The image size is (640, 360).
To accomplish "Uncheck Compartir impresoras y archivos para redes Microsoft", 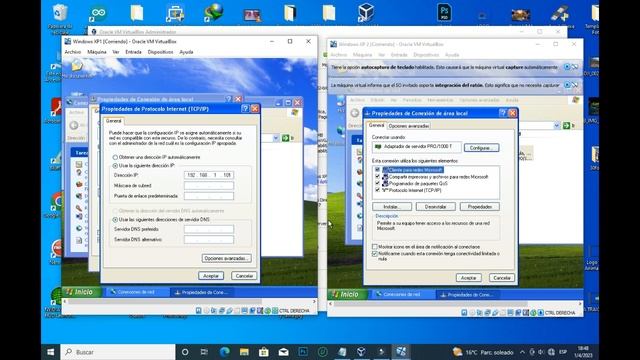I will coord(377,177).
